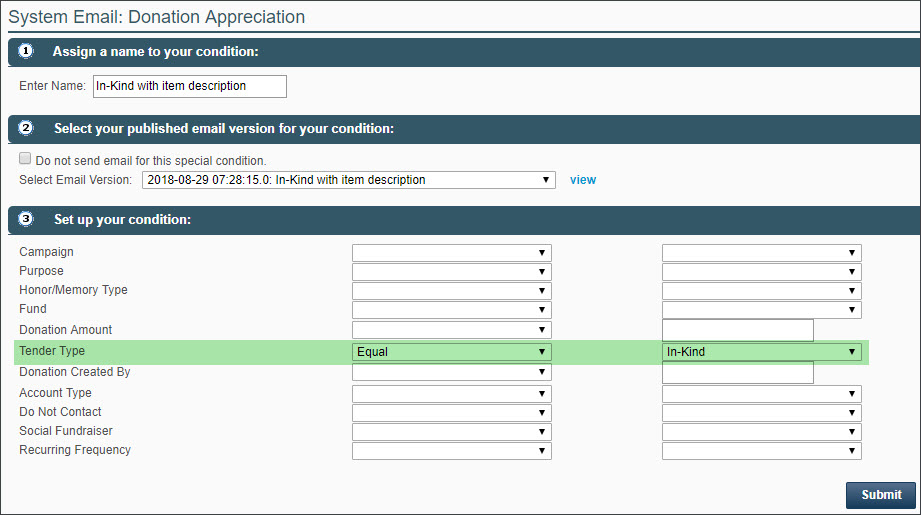Open the Select Email Version dropdown
921x515 pixels.
tap(348, 180)
